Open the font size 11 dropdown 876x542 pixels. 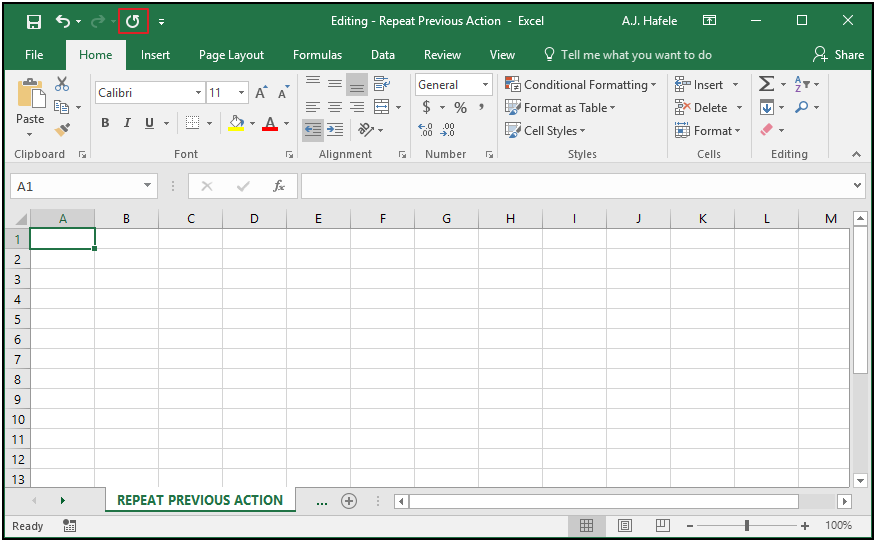241,93
